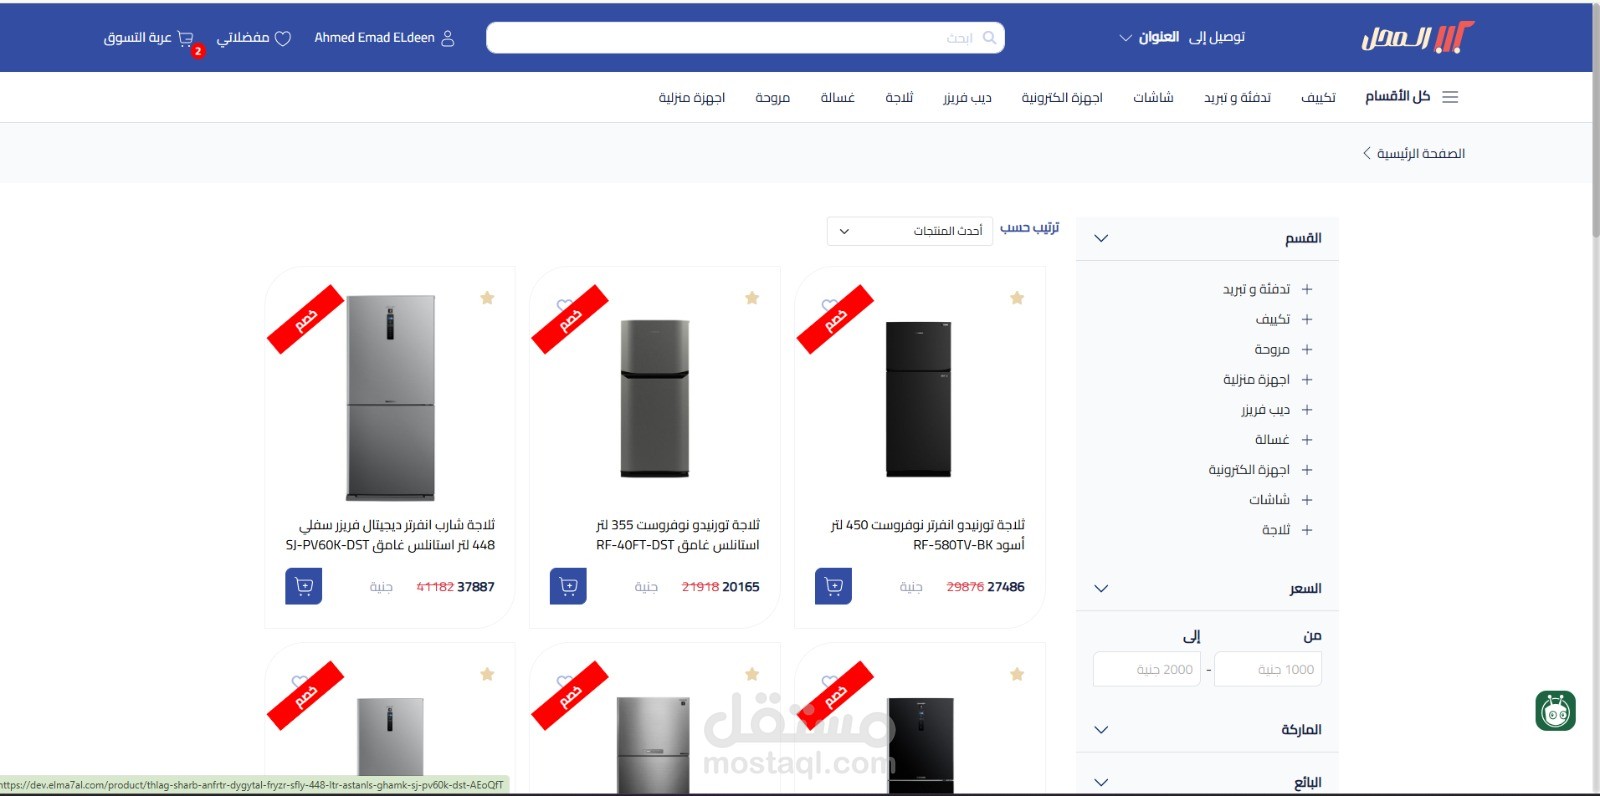Click the Tornado RF-40FT-DST fridge image
The width and height of the screenshot is (1600, 796).
coord(655,398)
